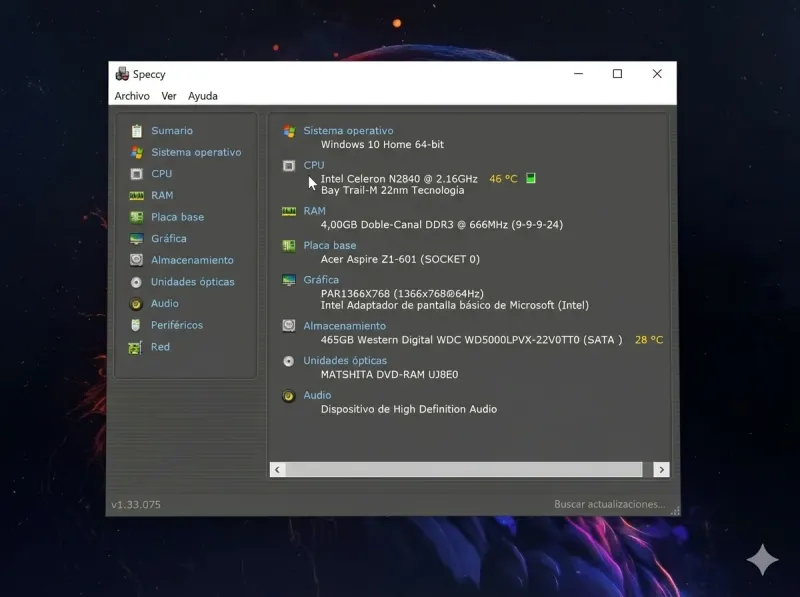Click the Placa base icon in summary panel

pyautogui.click(x=289, y=246)
